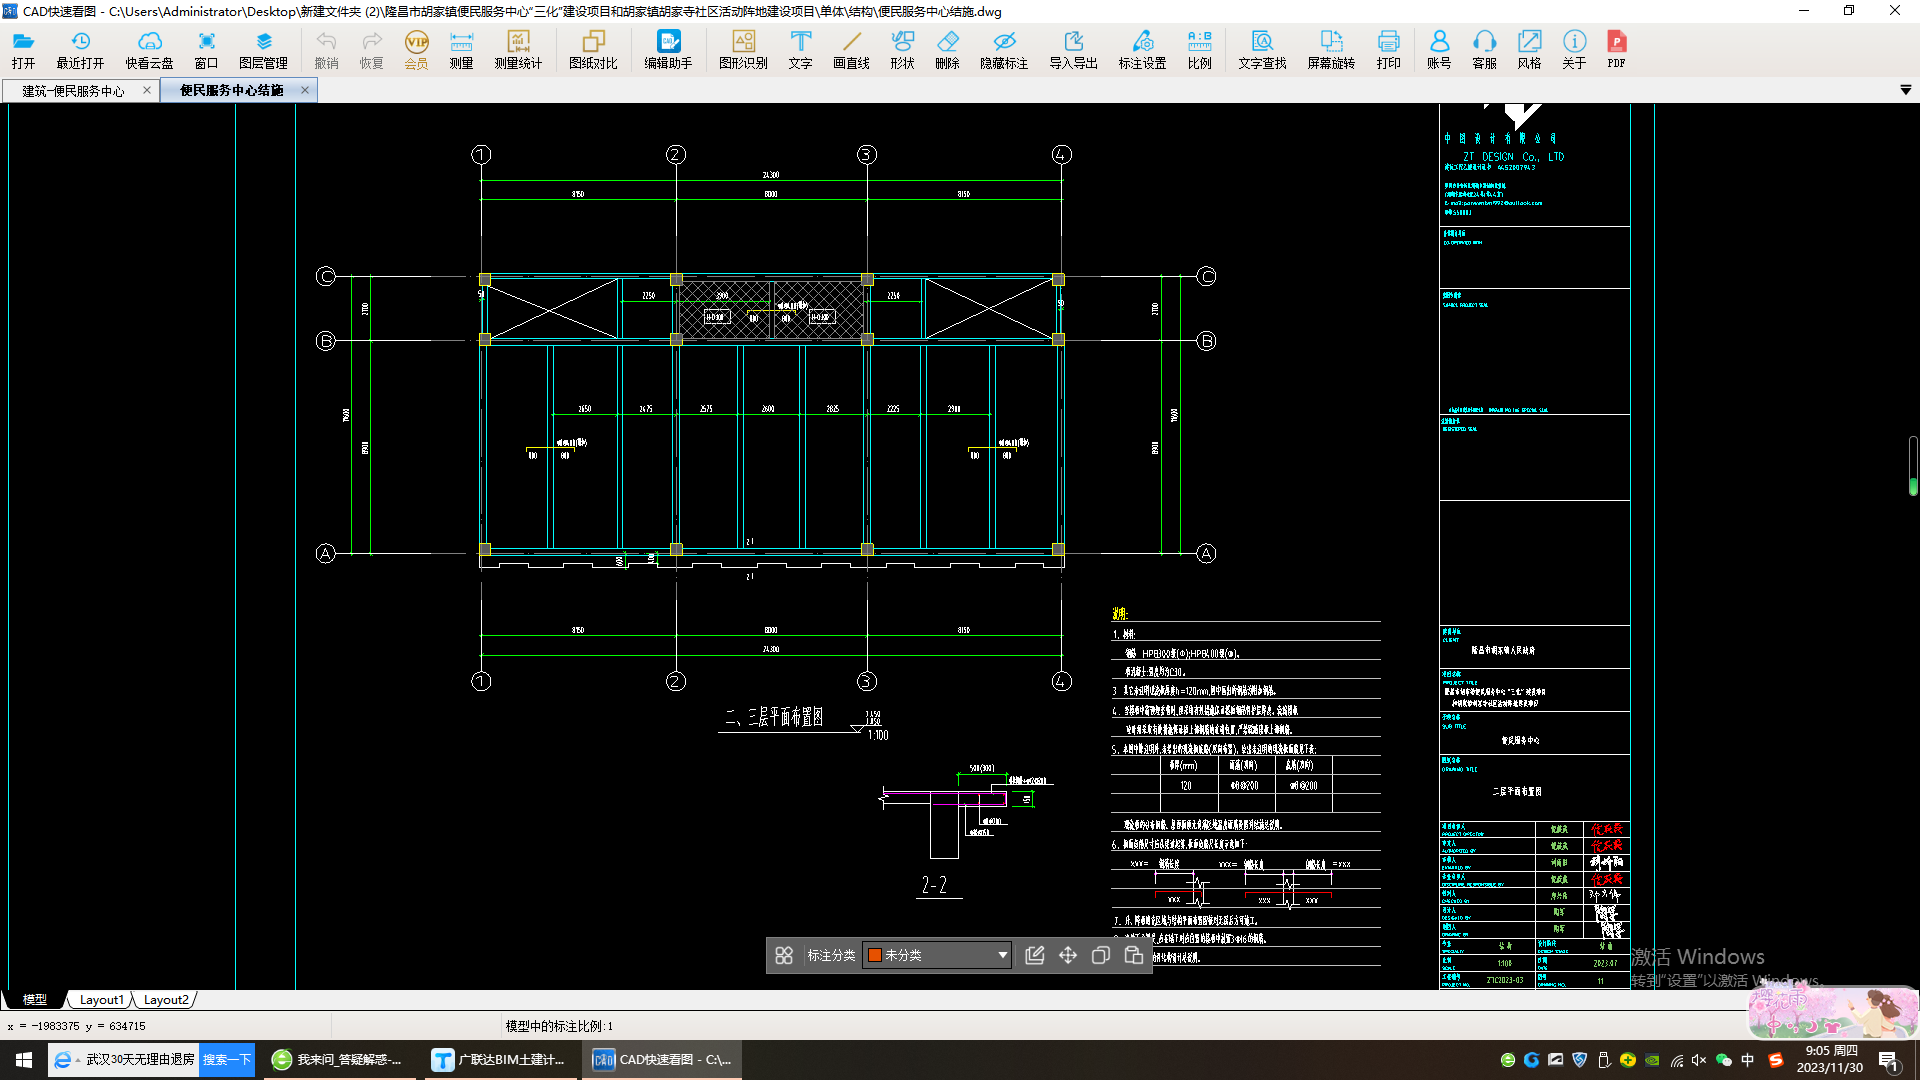Screen dimensions: 1920x1080
Task: Open 测量统计 measurement statistics
Action: tap(518, 49)
